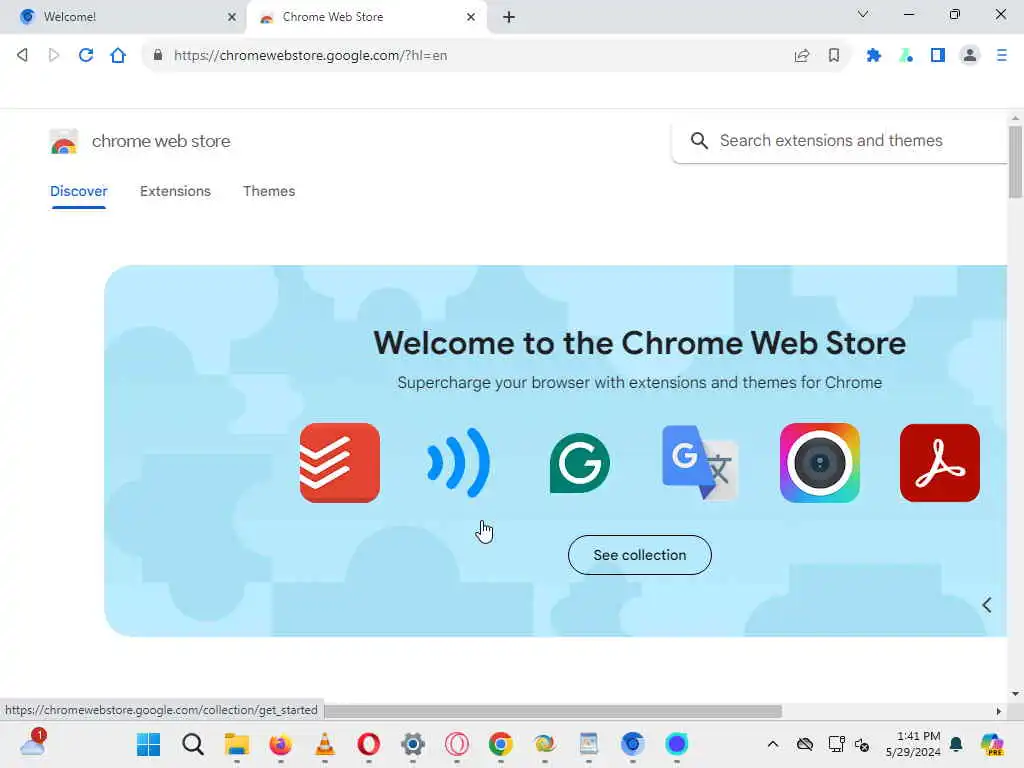The width and height of the screenshot is (1024, 768).
Task: Click horizontal scrollbar right arrow
Action: 999,711
